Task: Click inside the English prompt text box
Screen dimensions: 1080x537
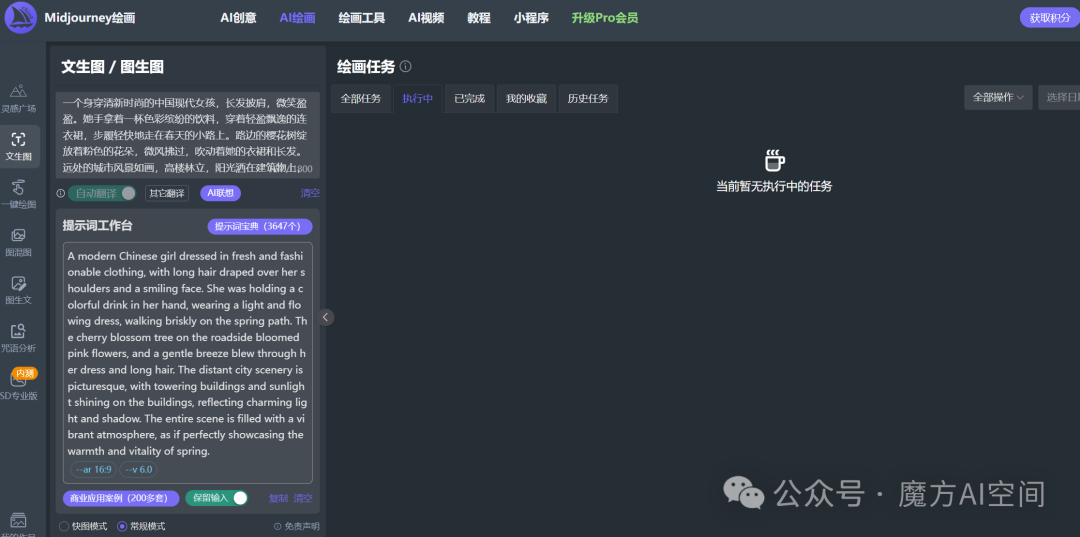Action: [x=187, y=350]
